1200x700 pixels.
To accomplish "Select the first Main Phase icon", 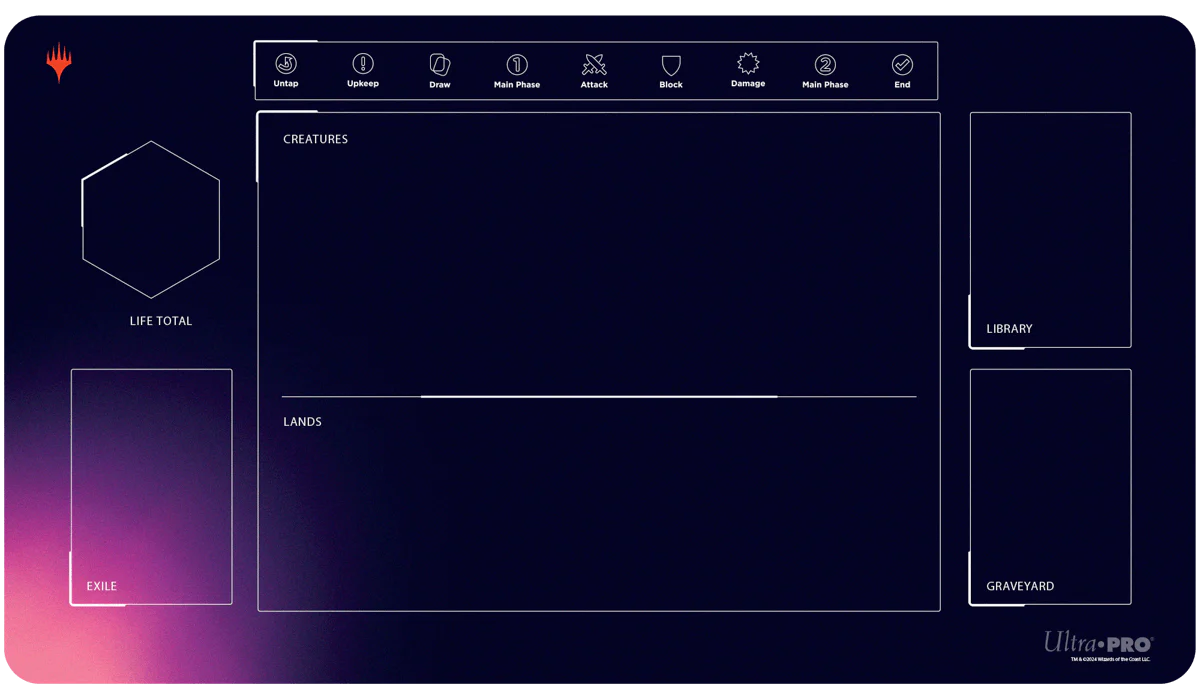I will (x=517, y=65).
